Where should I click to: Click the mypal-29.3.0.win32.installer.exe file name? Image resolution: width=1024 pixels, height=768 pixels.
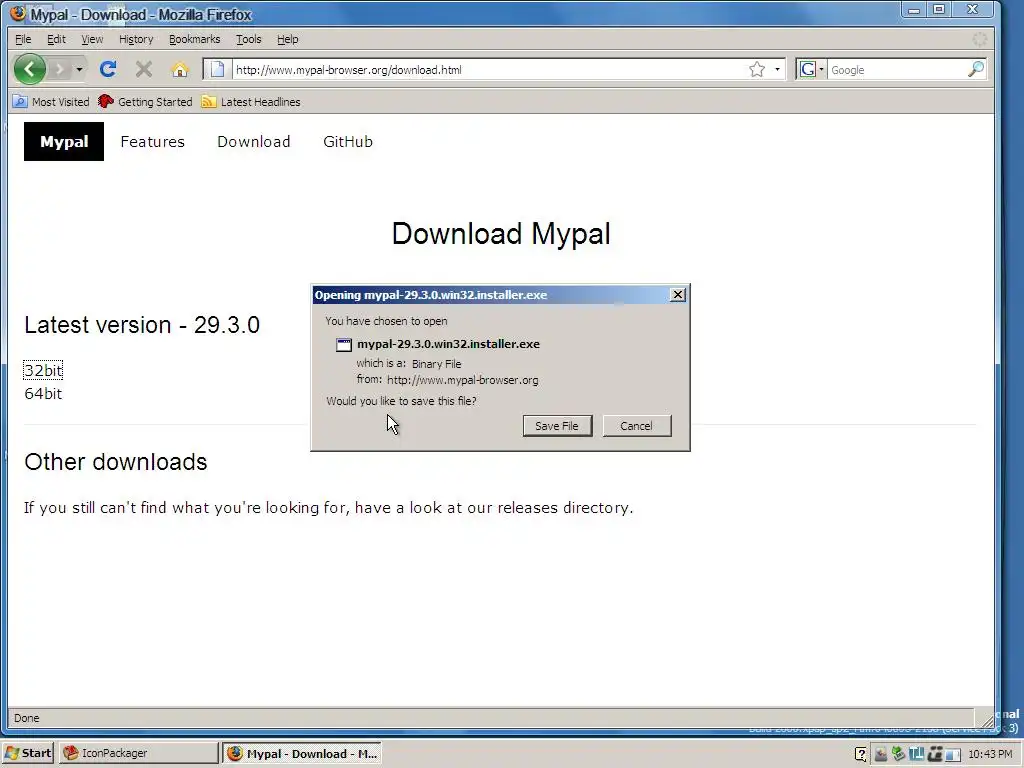[x=448, y=344]
